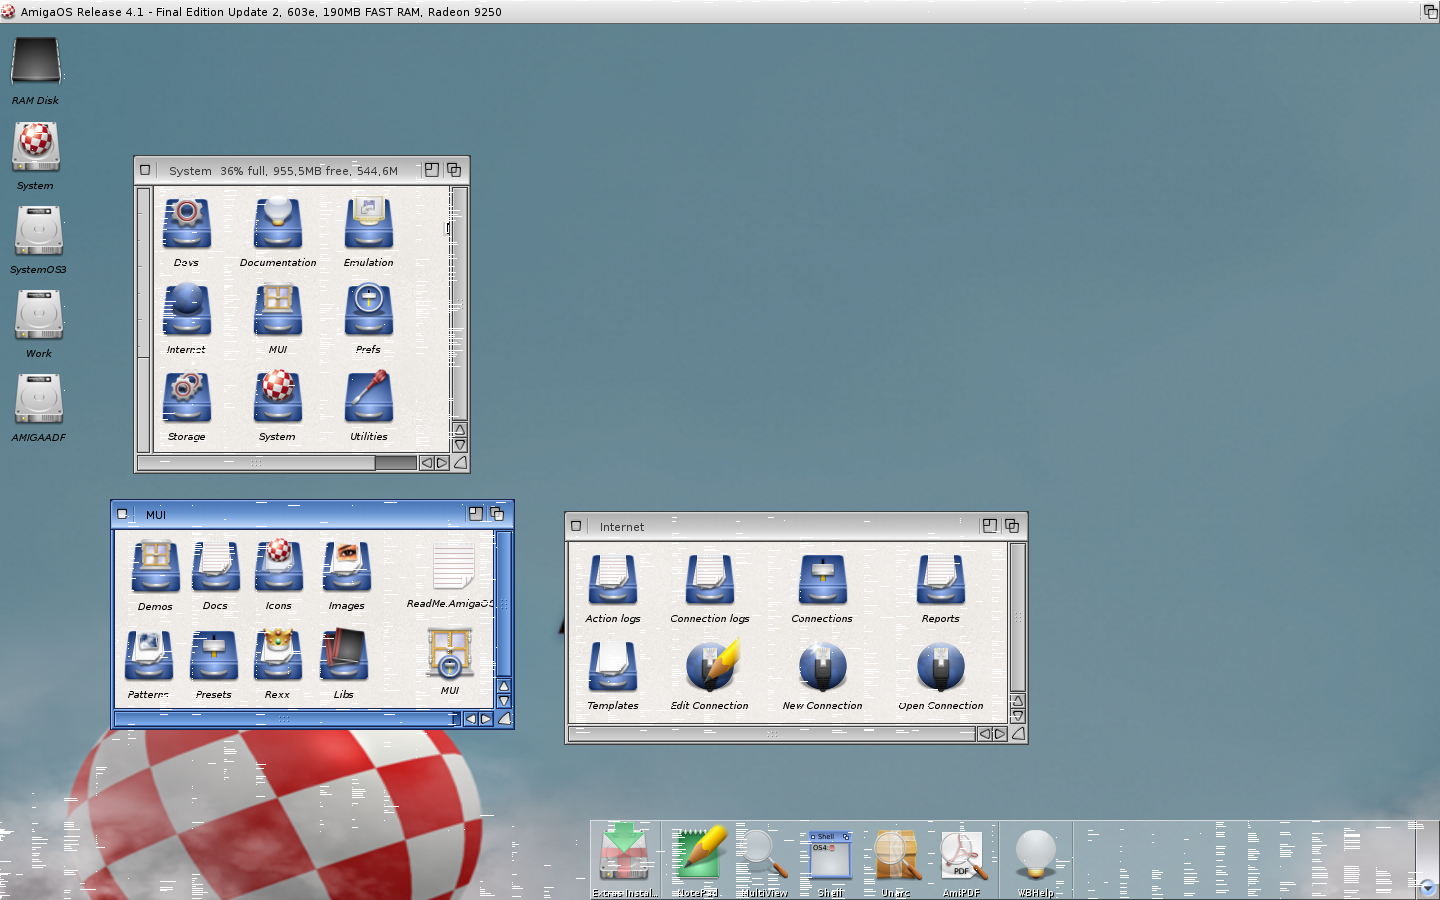The height and width of the screenshot is (900, 1440).
Task: Click the System window horizontal scrollbar
Action: point(258,463)
